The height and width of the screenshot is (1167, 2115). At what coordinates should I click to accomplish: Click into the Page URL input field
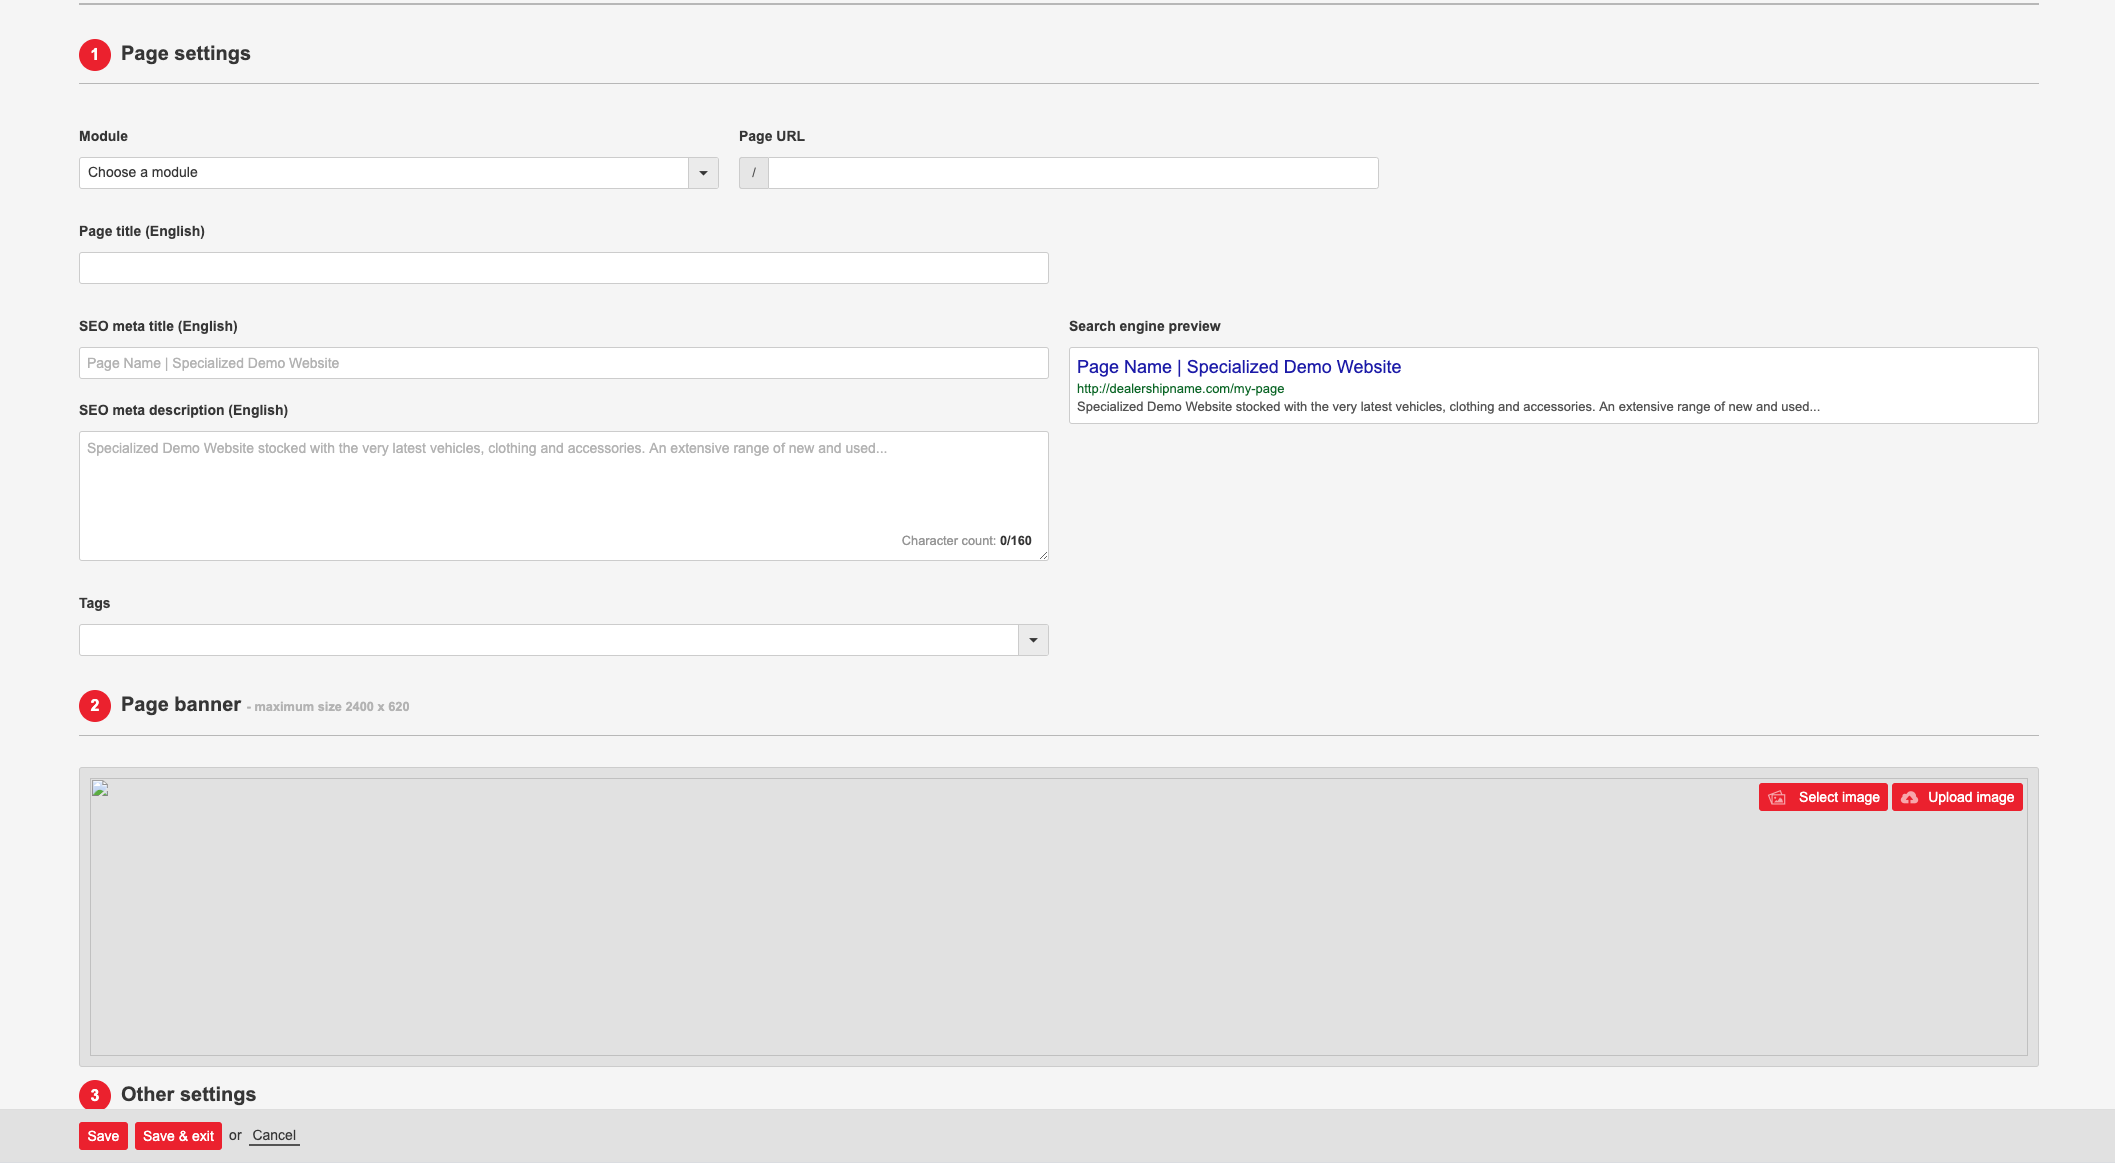[1070, 172]
